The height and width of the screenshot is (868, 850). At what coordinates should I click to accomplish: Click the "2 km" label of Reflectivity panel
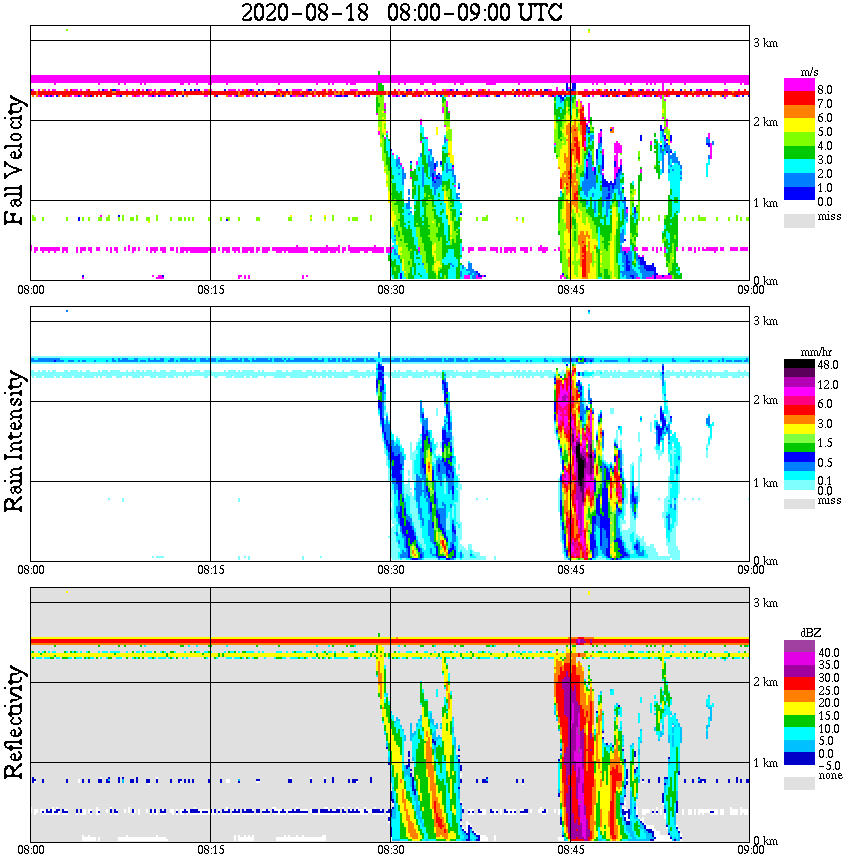pos(765,682)
